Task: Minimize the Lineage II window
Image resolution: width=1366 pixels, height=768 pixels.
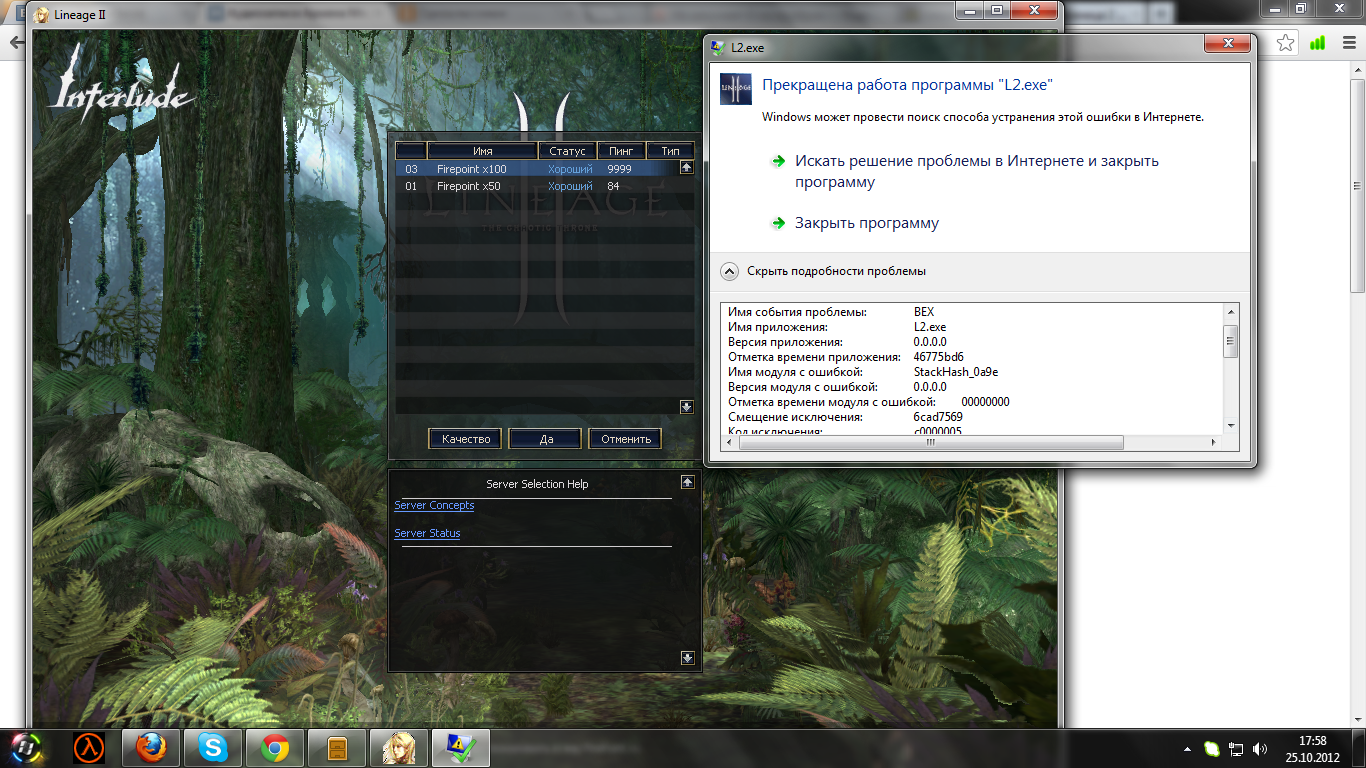Action: tap(970, 10)
